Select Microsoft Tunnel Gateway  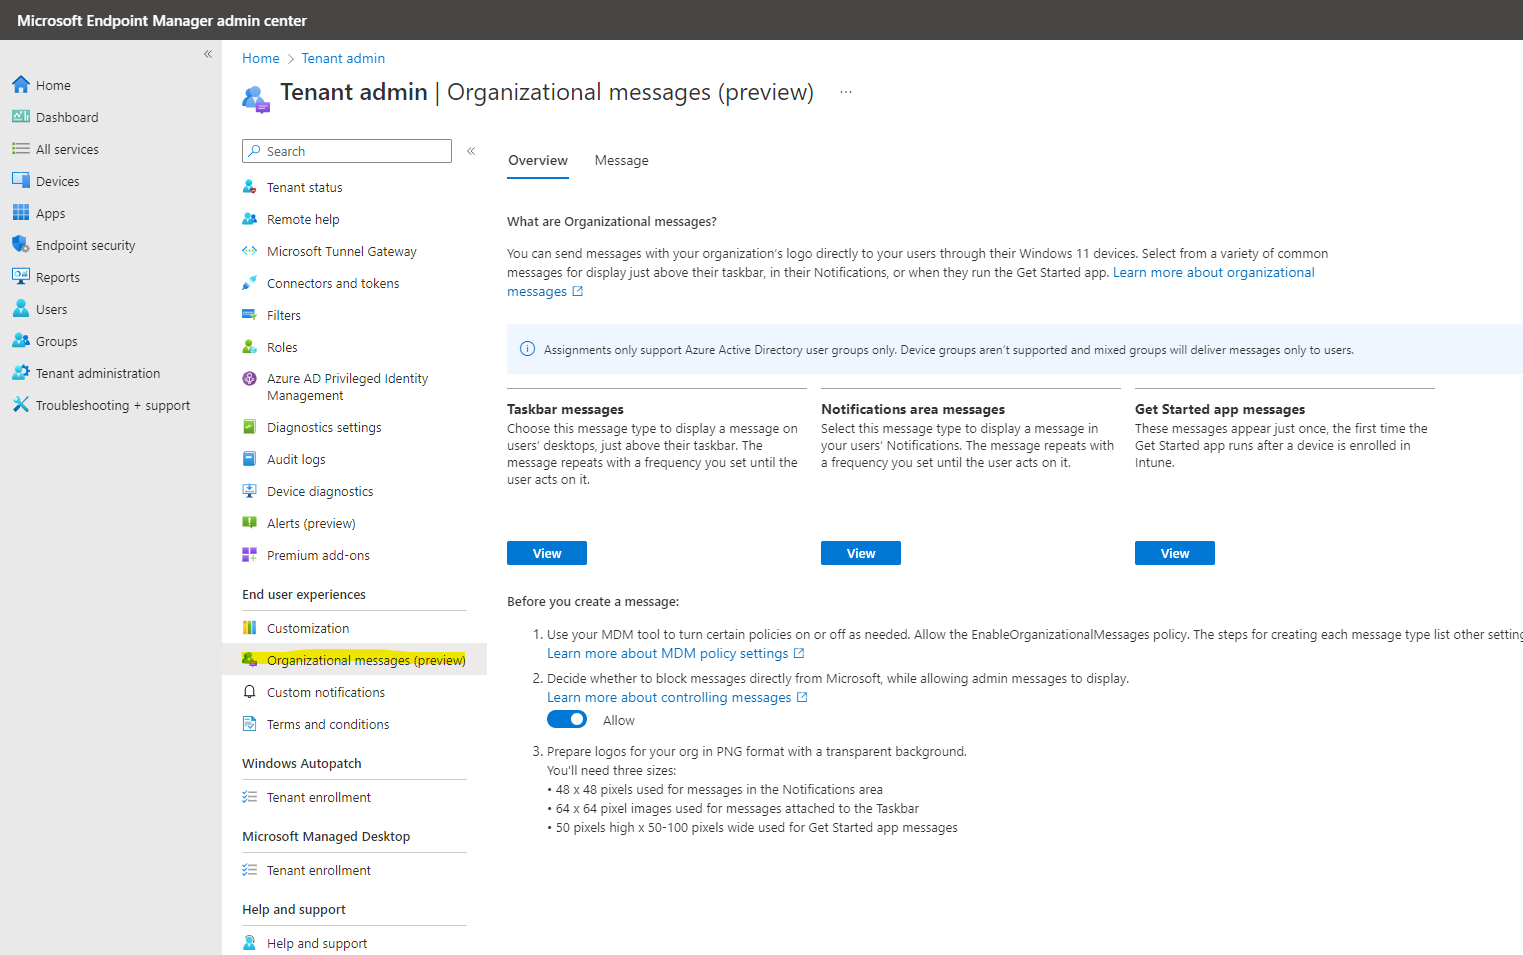click(342, 250)
